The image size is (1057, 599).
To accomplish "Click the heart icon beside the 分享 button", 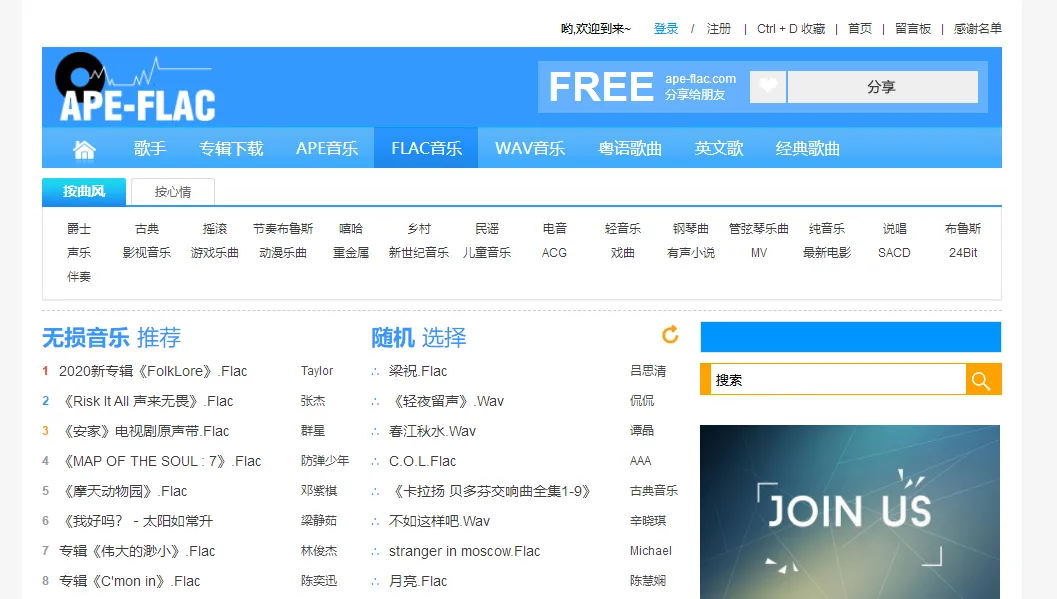I will [x=766, y=87].
